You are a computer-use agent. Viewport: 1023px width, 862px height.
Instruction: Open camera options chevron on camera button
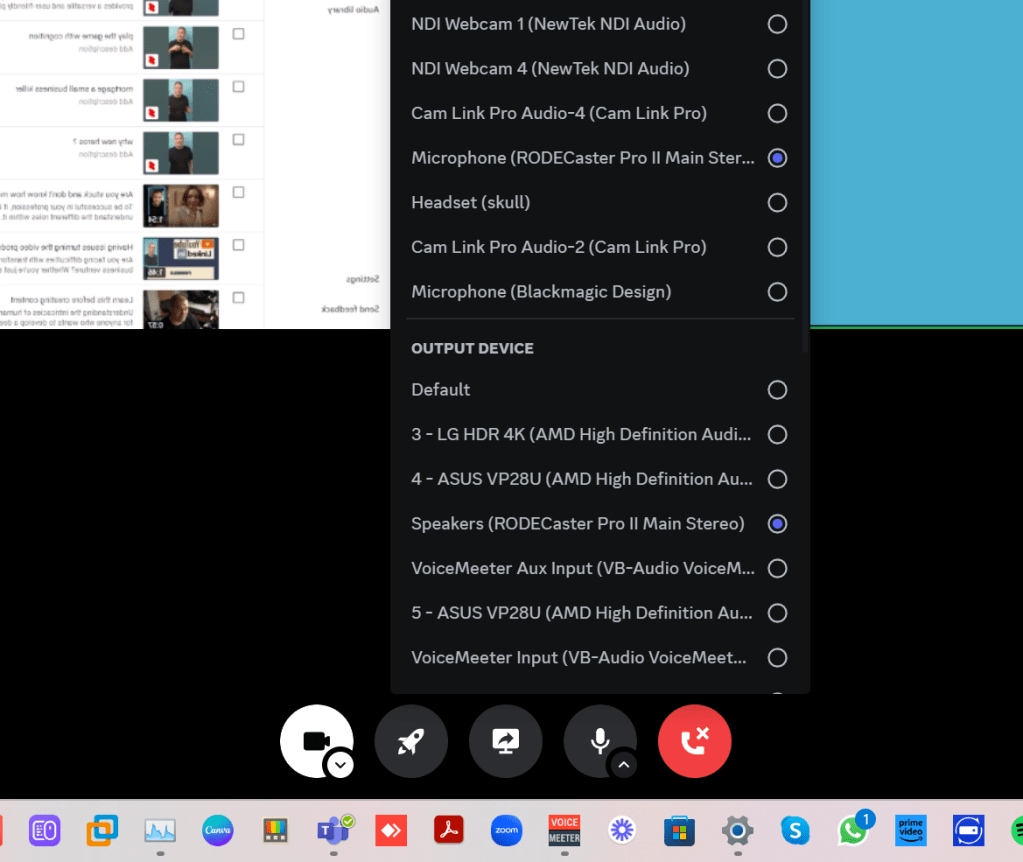pyautogui.click(x=341, y=765)
